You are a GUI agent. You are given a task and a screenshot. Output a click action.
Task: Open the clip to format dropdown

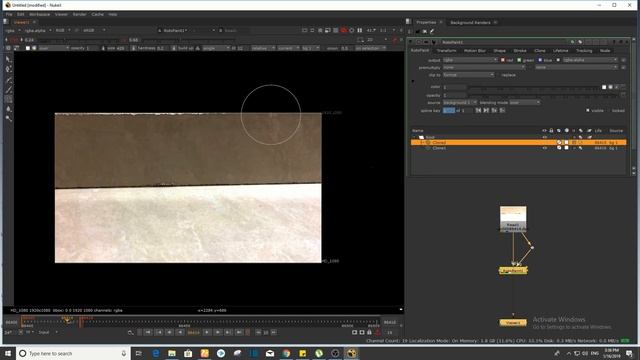click(x=469, y=75)
